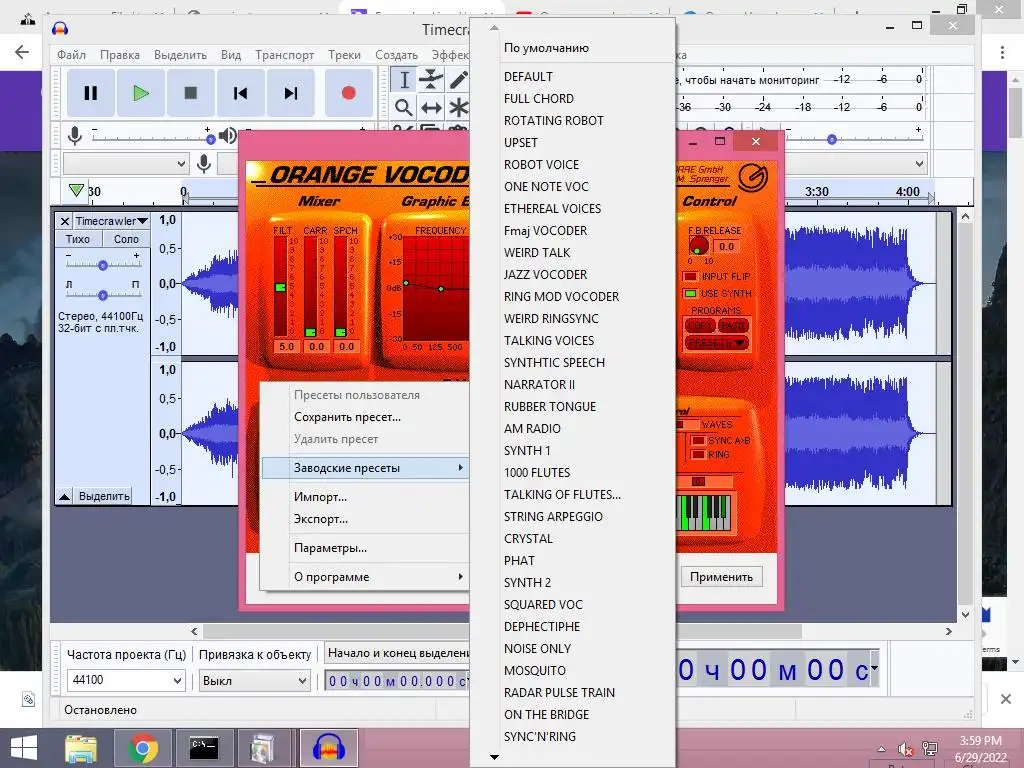Screen dimensions: 1024x768
Task: Click the Orange Vocoder logo icon
Action: (753, 176)
